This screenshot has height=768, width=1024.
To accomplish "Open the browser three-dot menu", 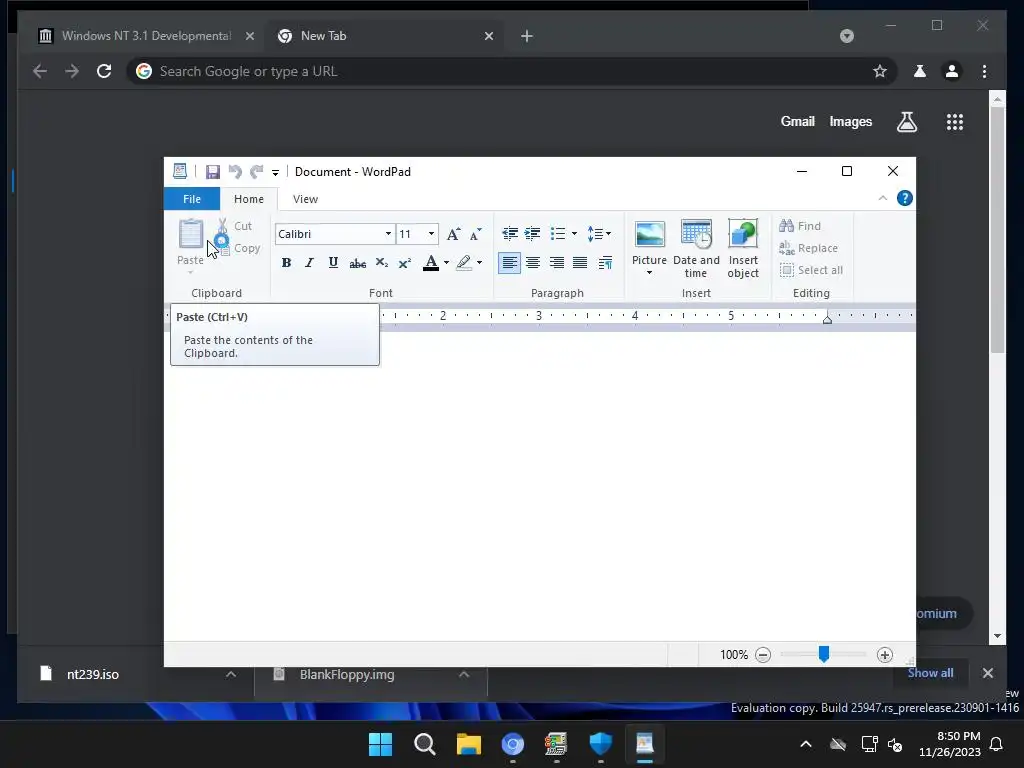I will [985, 71].
